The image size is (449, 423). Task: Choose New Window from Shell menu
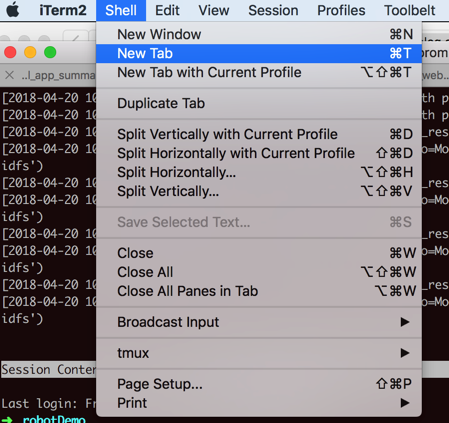pyautogui.click(x=259, y=34)
